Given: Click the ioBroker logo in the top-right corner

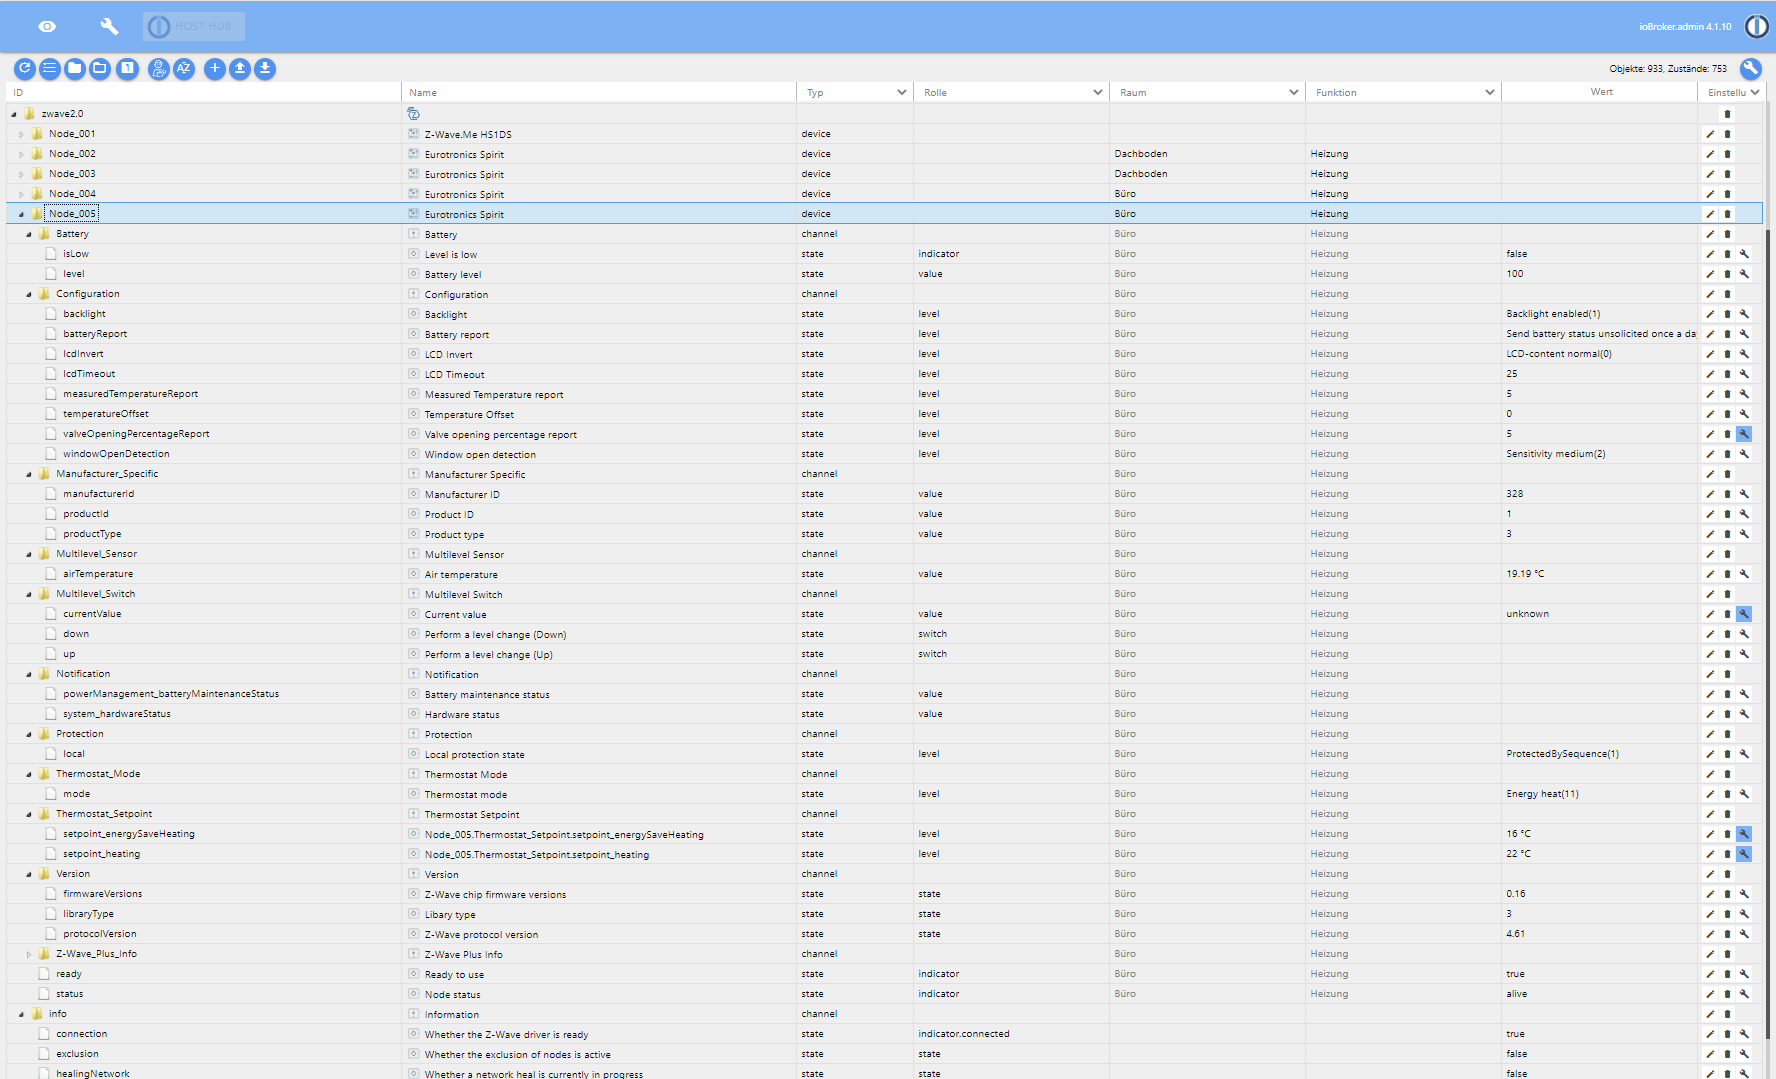Looking at the screenshot, I should 1756,26.
